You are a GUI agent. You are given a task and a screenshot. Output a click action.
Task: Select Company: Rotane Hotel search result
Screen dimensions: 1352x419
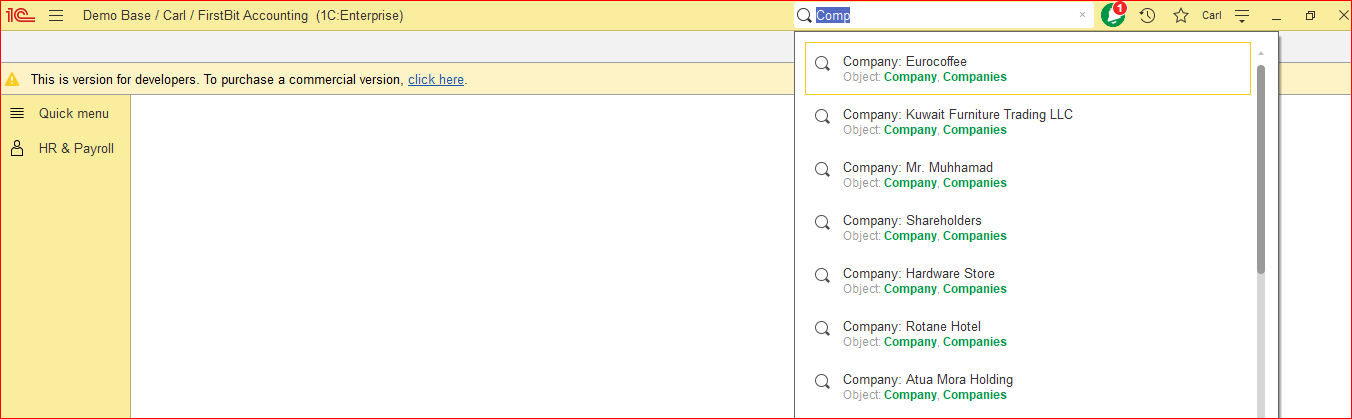point(1028,334)
